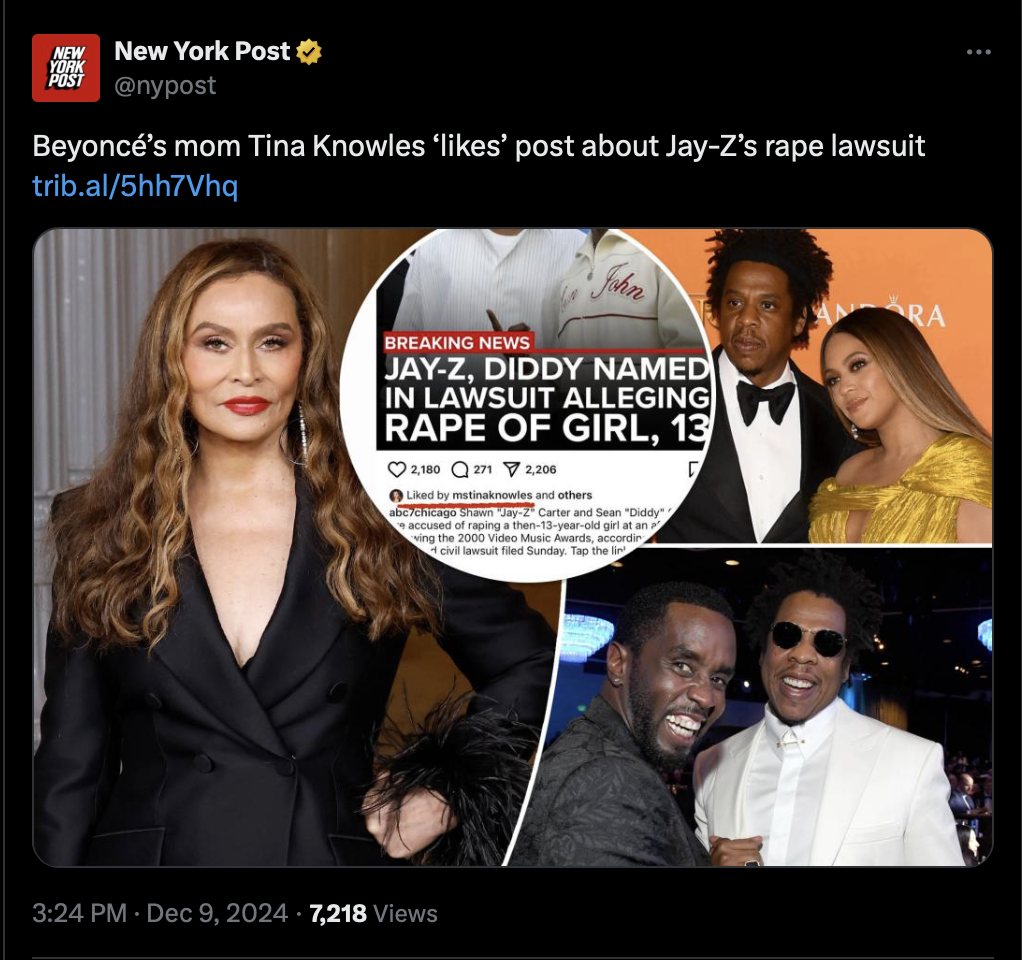Click the Breaking News circular screenshot inset

pyautogui.click(x=528, y=404)
